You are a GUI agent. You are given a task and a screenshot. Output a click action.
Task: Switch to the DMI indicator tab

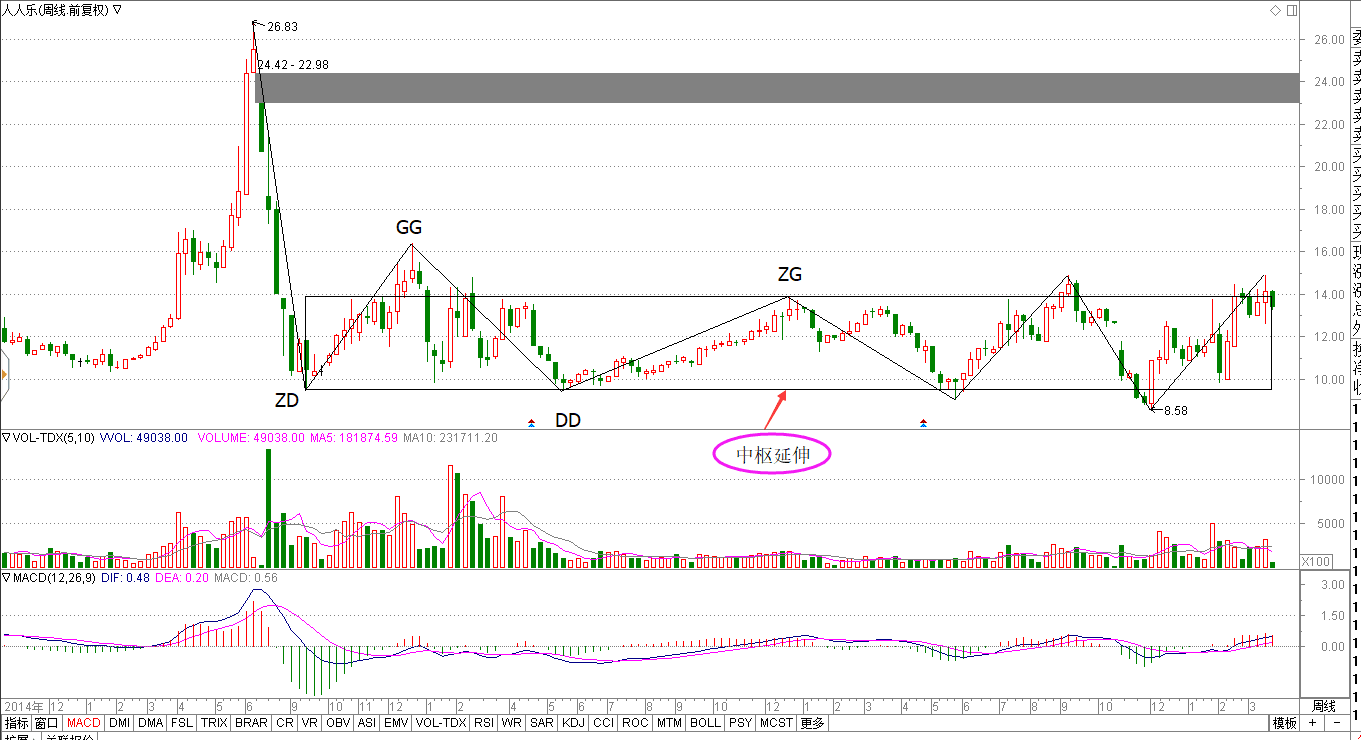coord(119,723)
